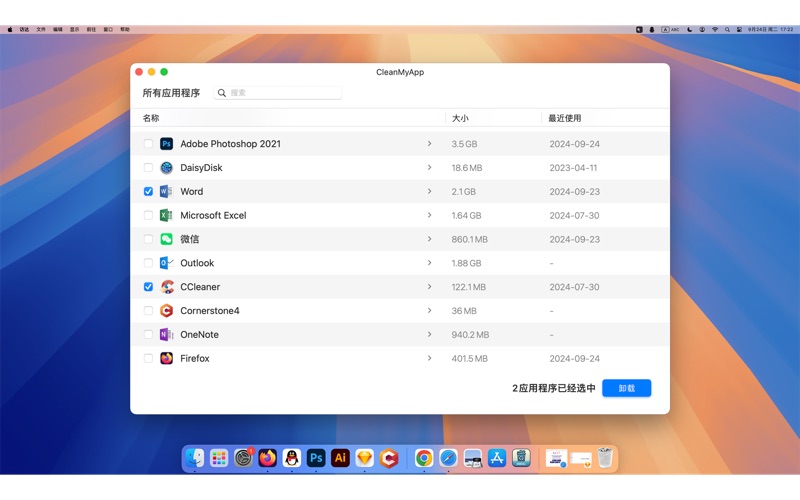Open Google Chrome from the Dock
This screenshot has height=500, width=800.
click(x=424, y=458)
